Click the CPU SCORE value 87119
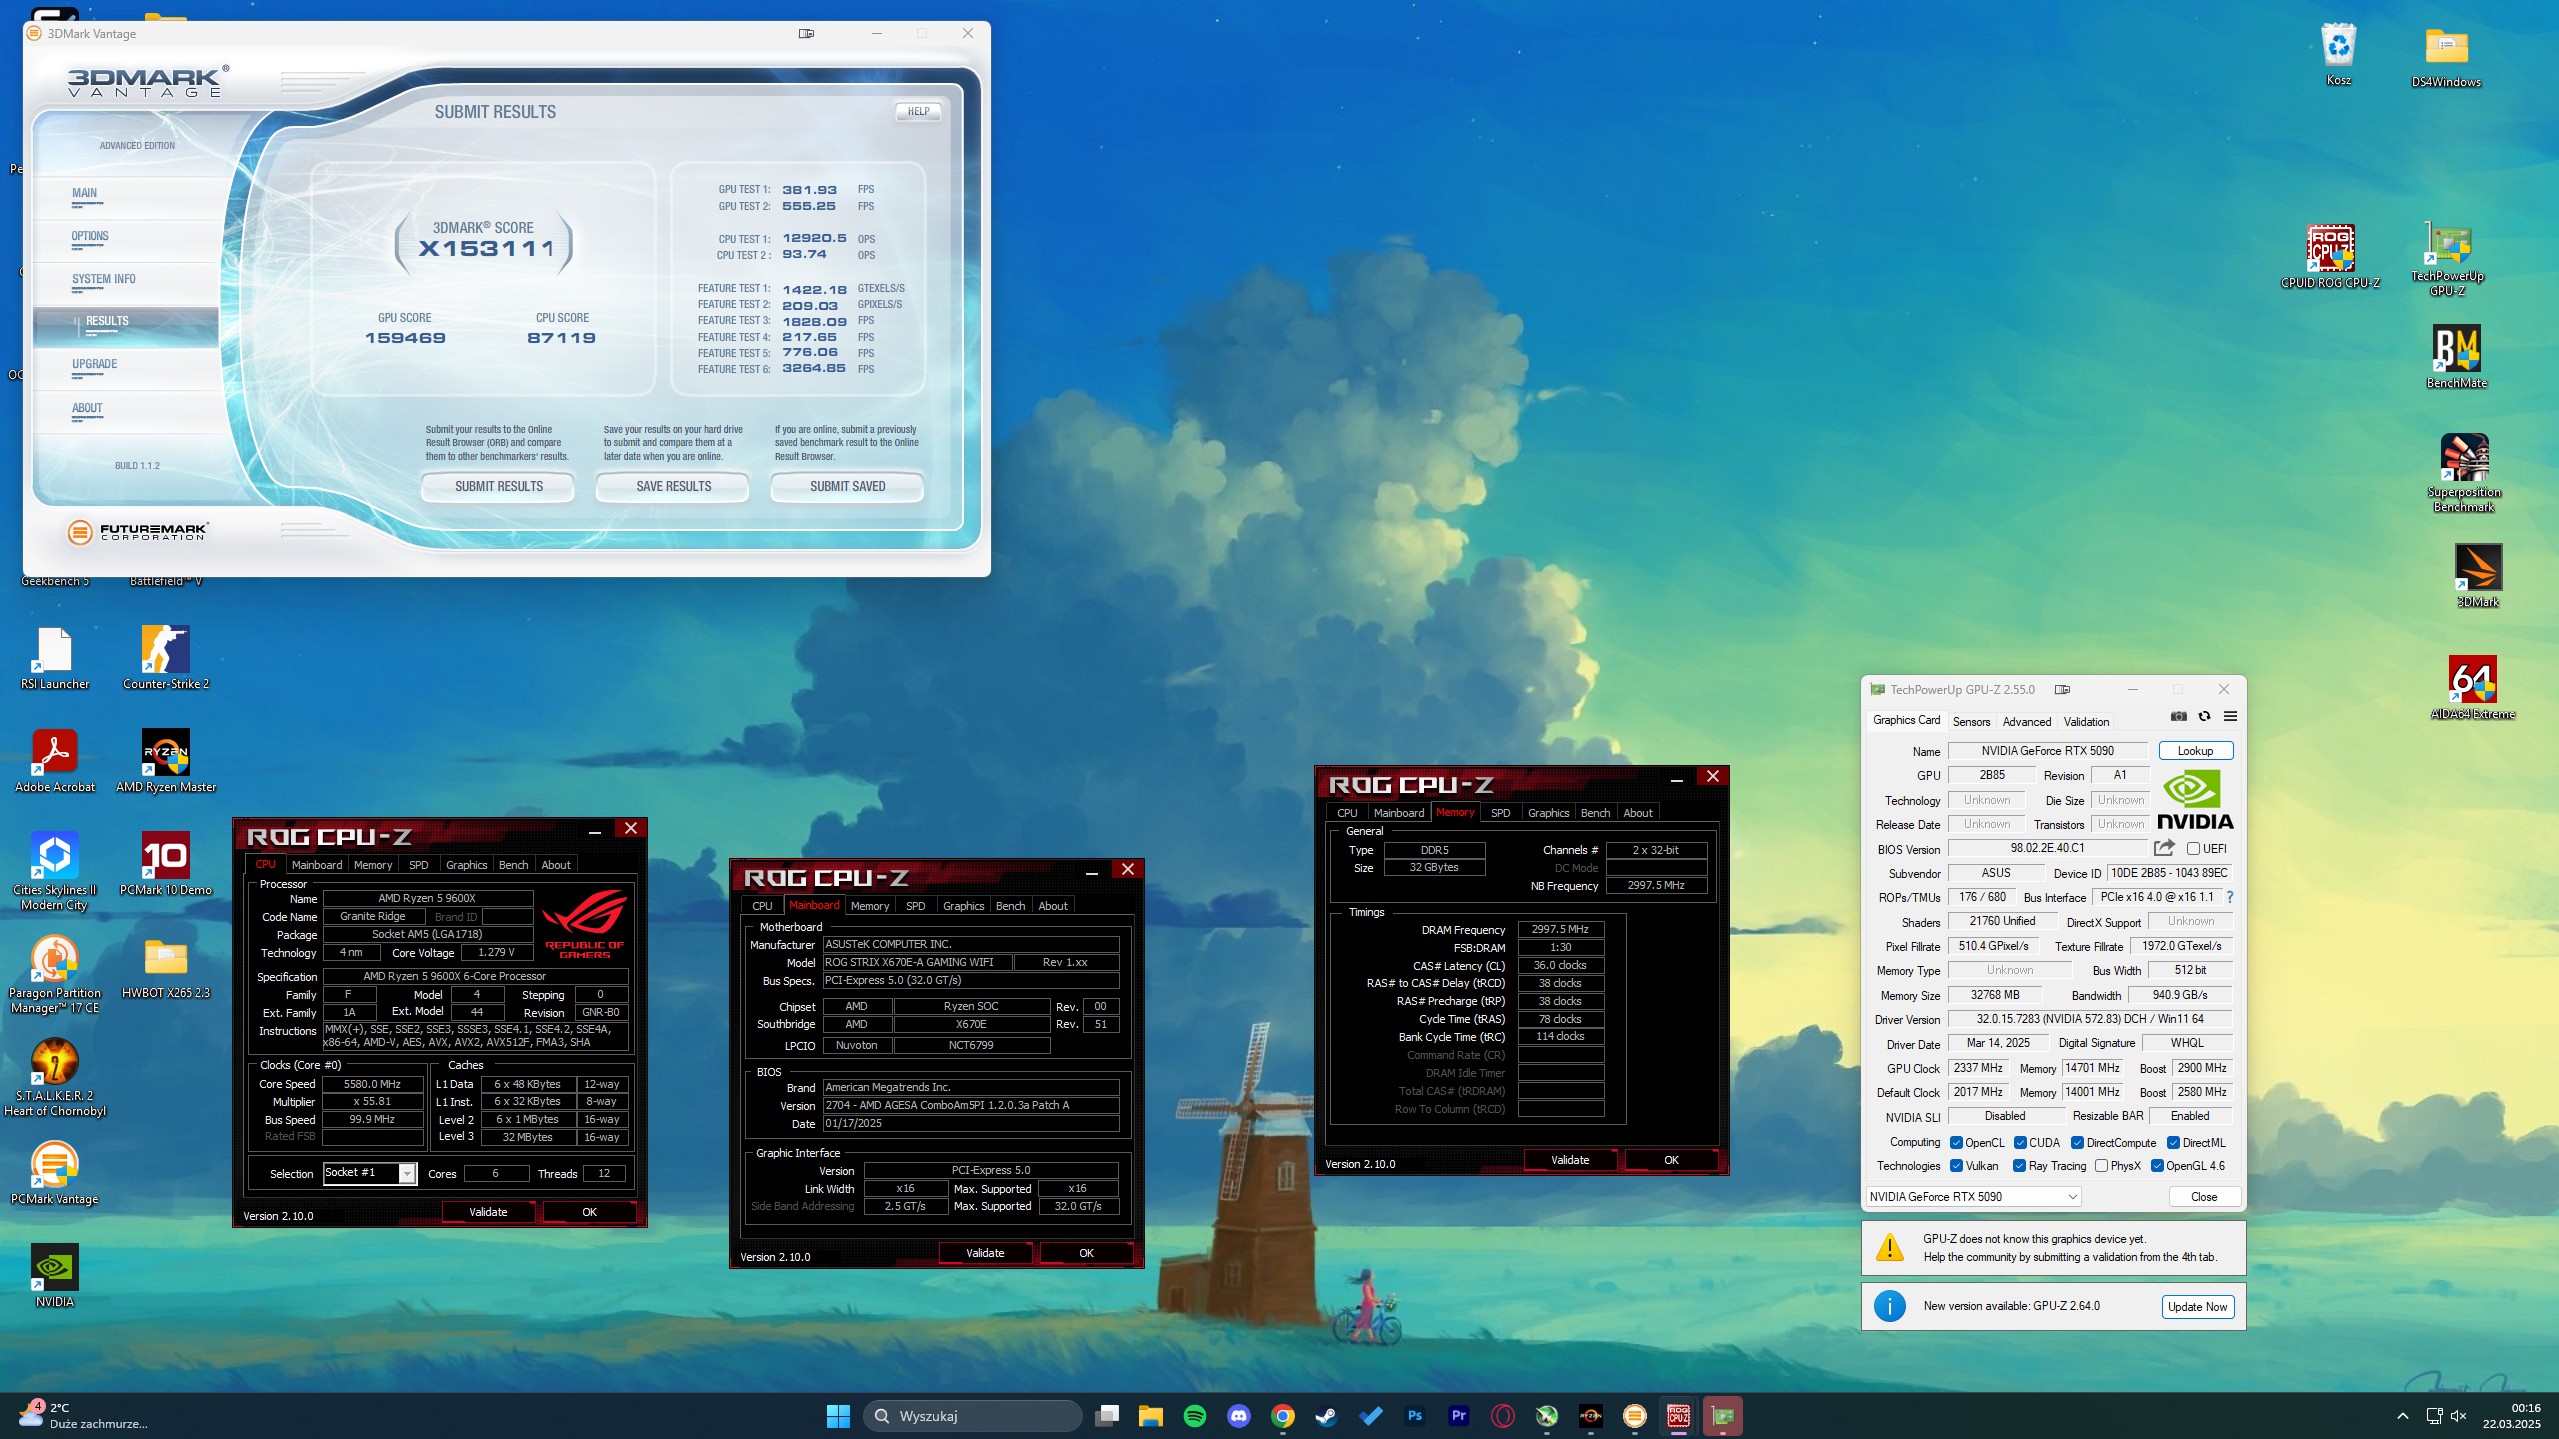Image resolution: width=2559 pixels, height=1439 pixels. (561, 338)
